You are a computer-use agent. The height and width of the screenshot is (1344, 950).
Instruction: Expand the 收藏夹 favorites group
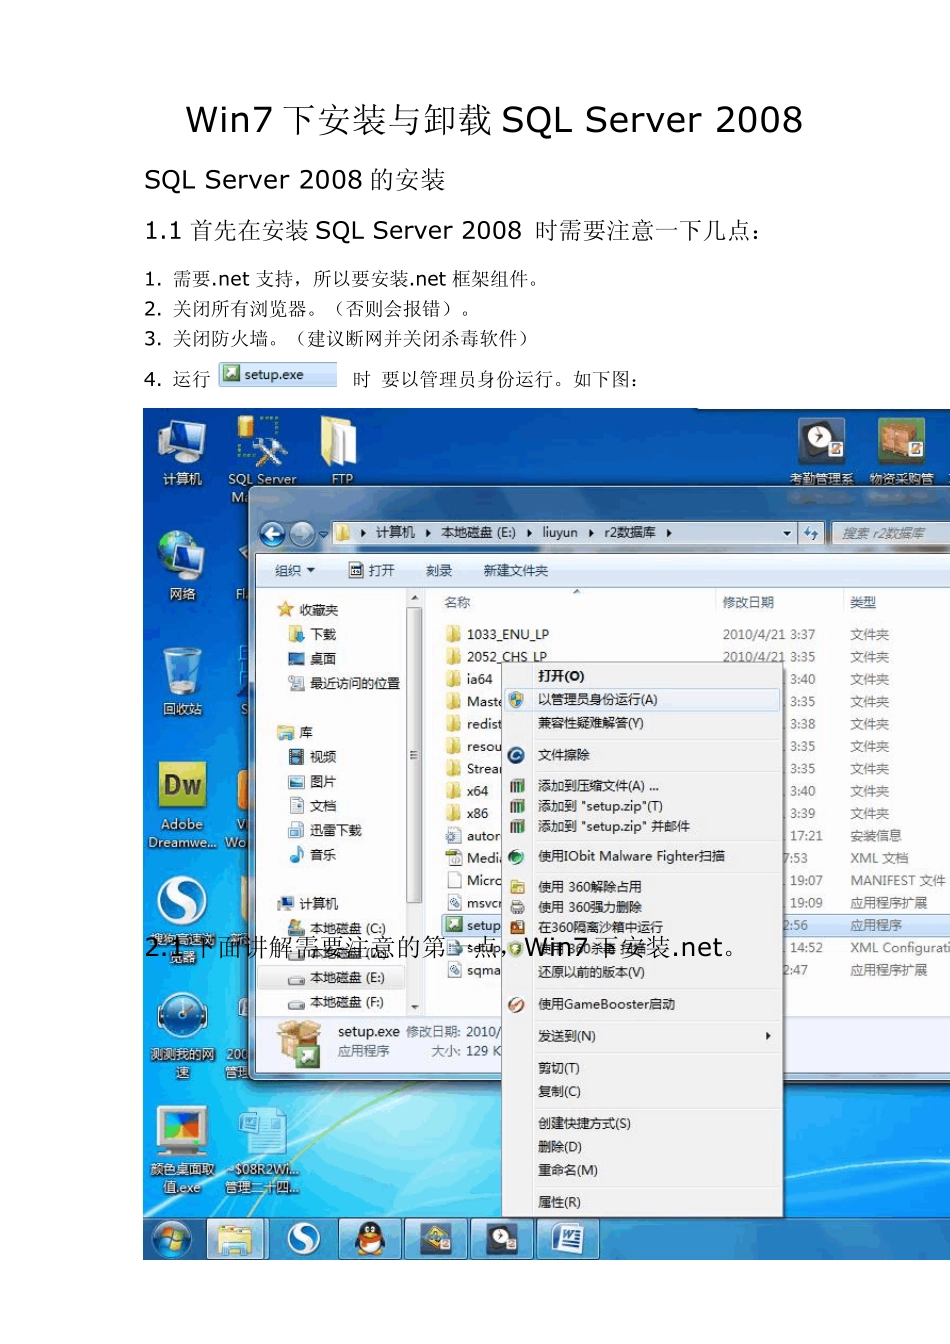[x=308, y=610]
